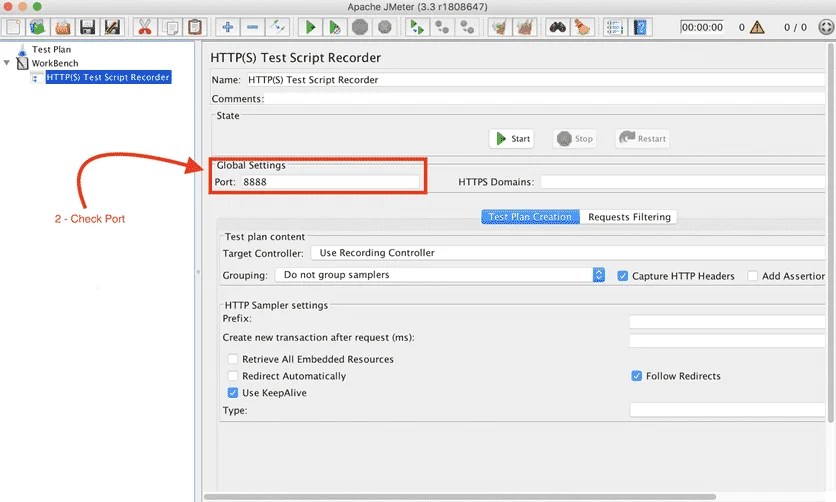
Task: Click the Prefix input field
Action: pos(727,321)
